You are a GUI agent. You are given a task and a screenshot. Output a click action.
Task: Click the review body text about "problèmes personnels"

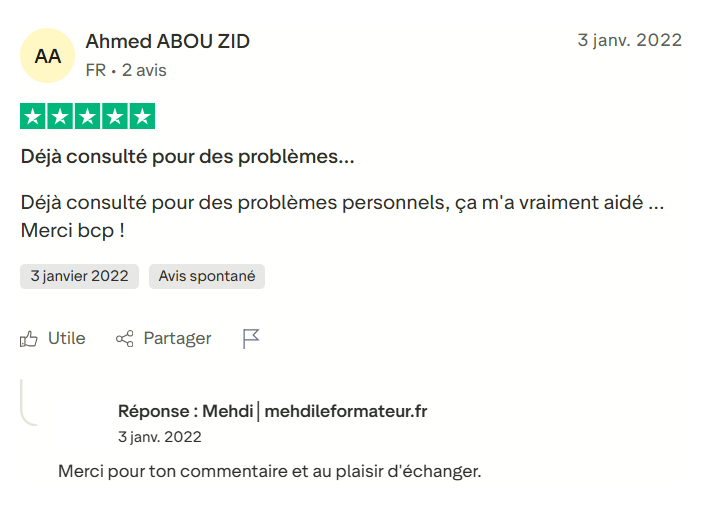(x=343, y=202)
